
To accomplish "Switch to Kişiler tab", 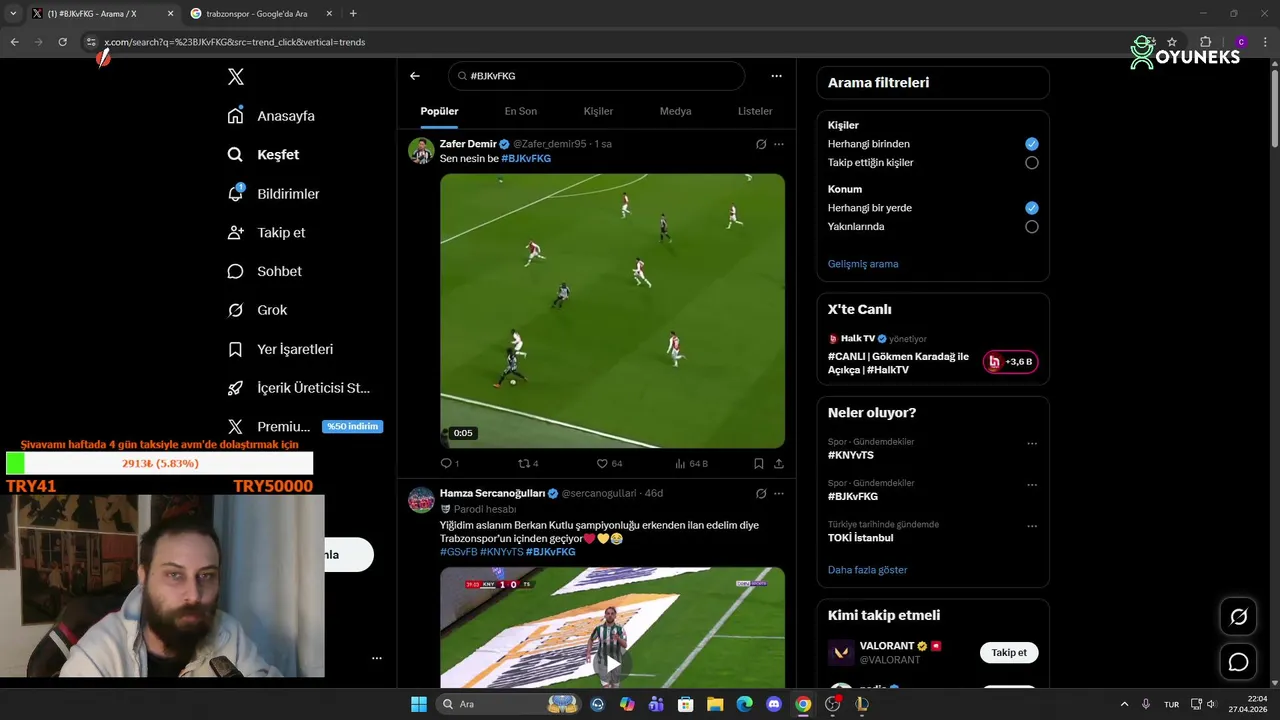I will coord(598,111).
